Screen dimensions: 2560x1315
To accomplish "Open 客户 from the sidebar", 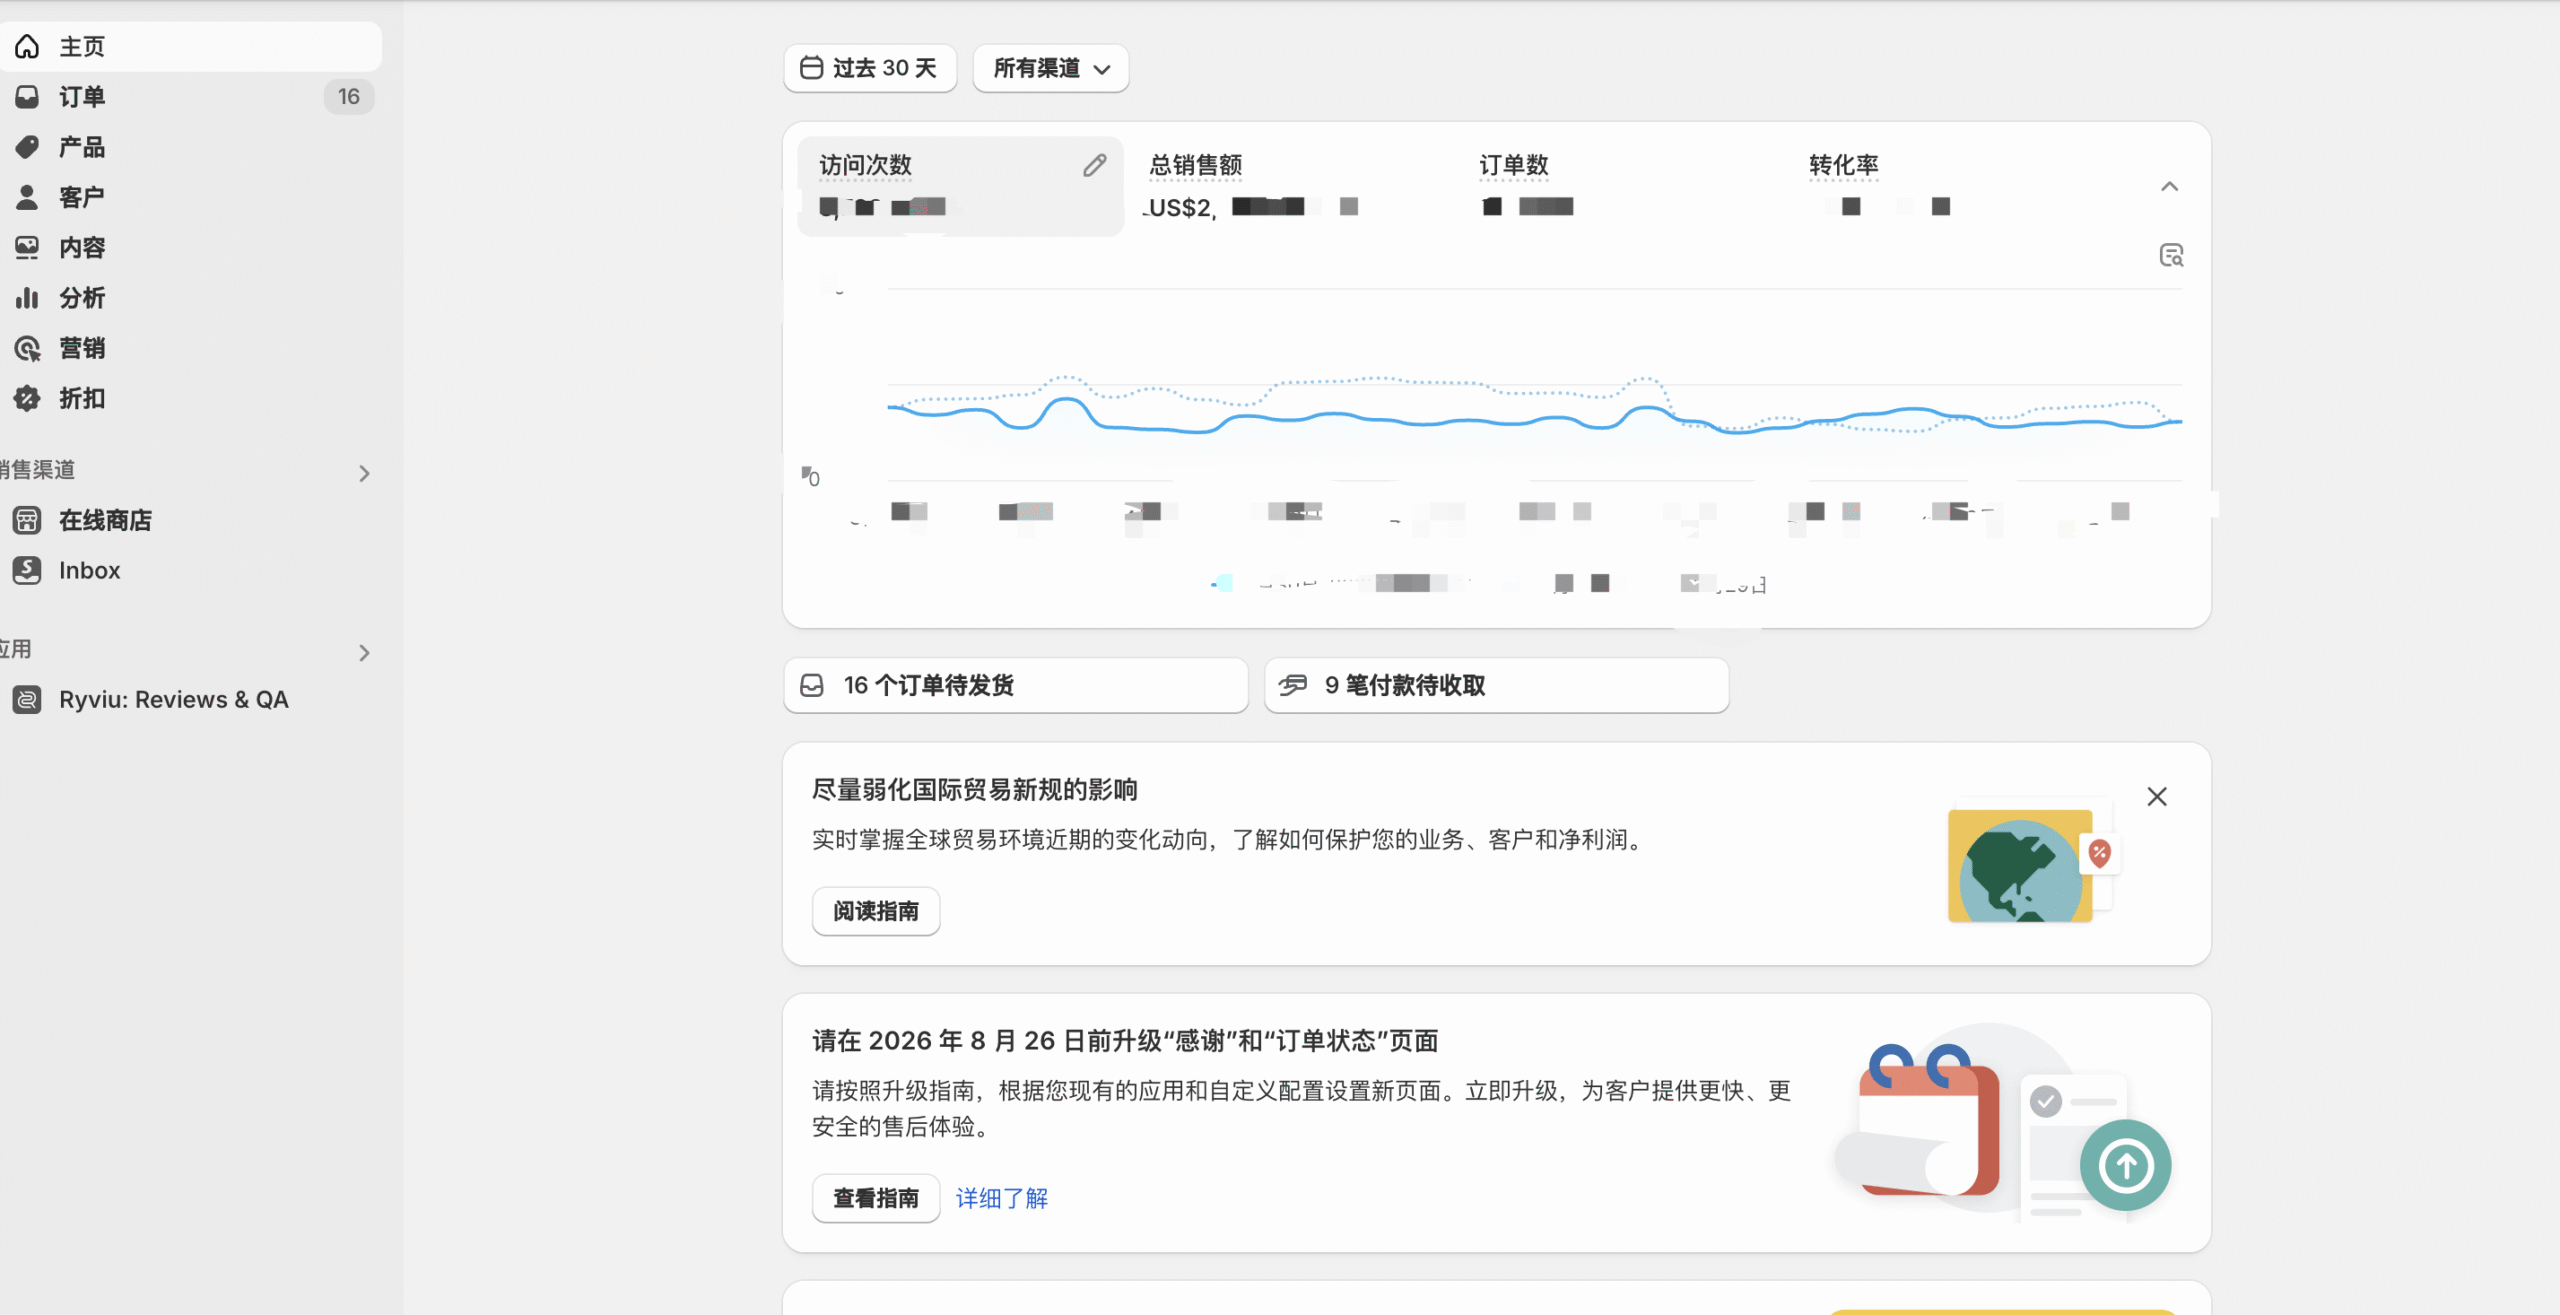I will [x=82, y=197].
